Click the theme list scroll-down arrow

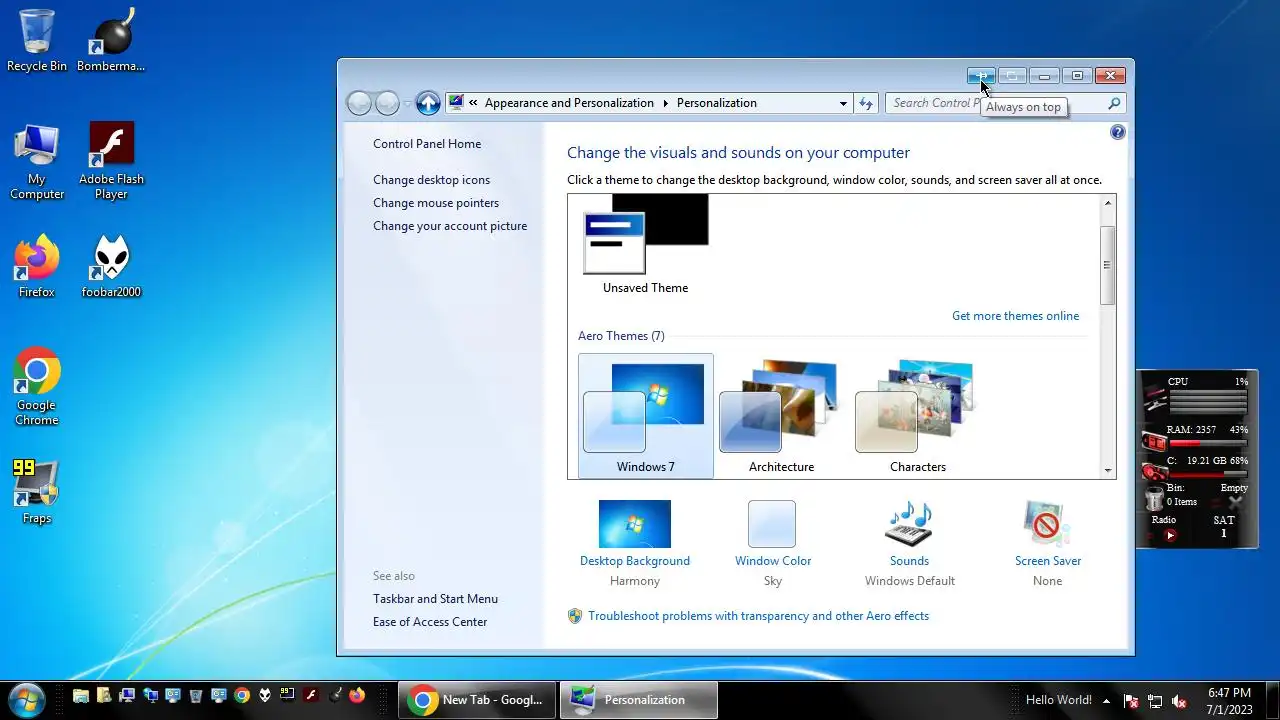1107,470
